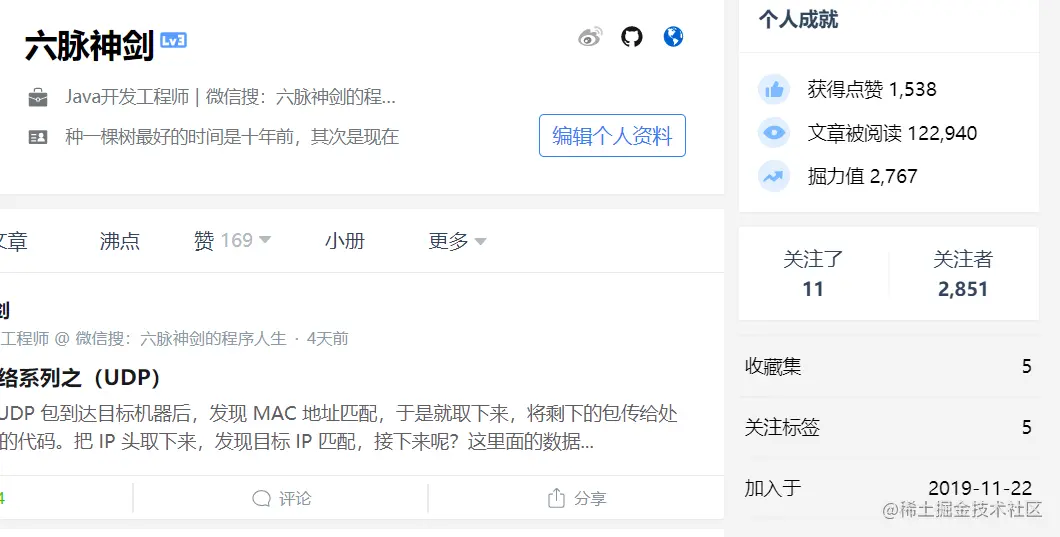Click the join date 2019-11-22
Viewport: 1060px width, 537px height.
click(980, 488)
